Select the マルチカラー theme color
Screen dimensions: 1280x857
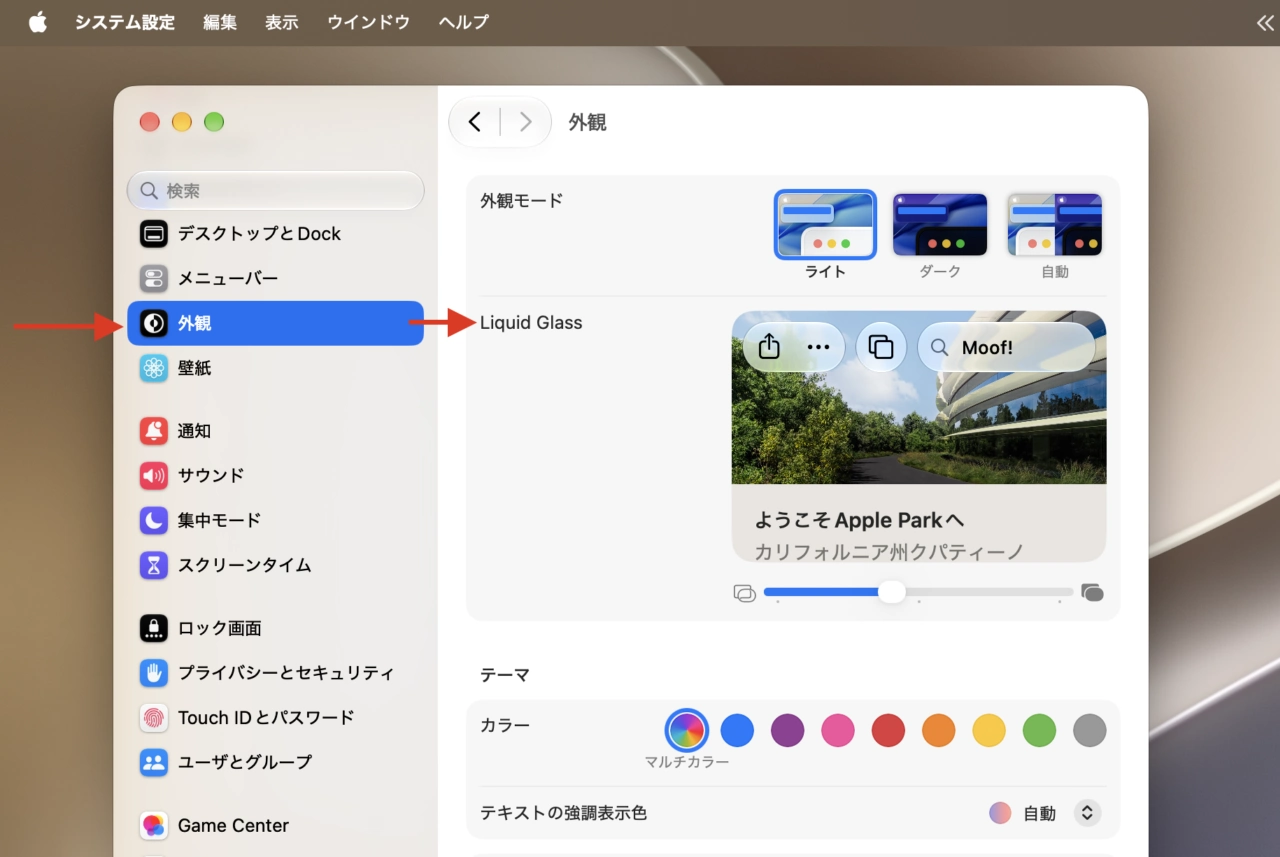(x=687, y=730)
